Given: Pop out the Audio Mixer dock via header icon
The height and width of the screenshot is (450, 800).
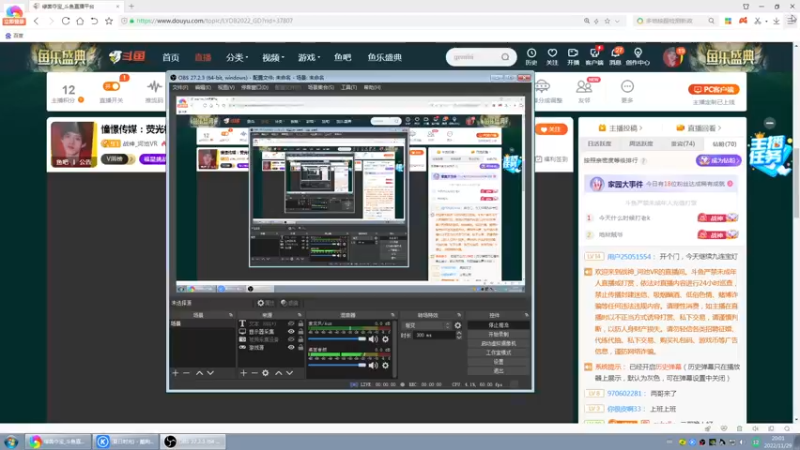Looking at the screenshot, I should [x=392, y=315].
